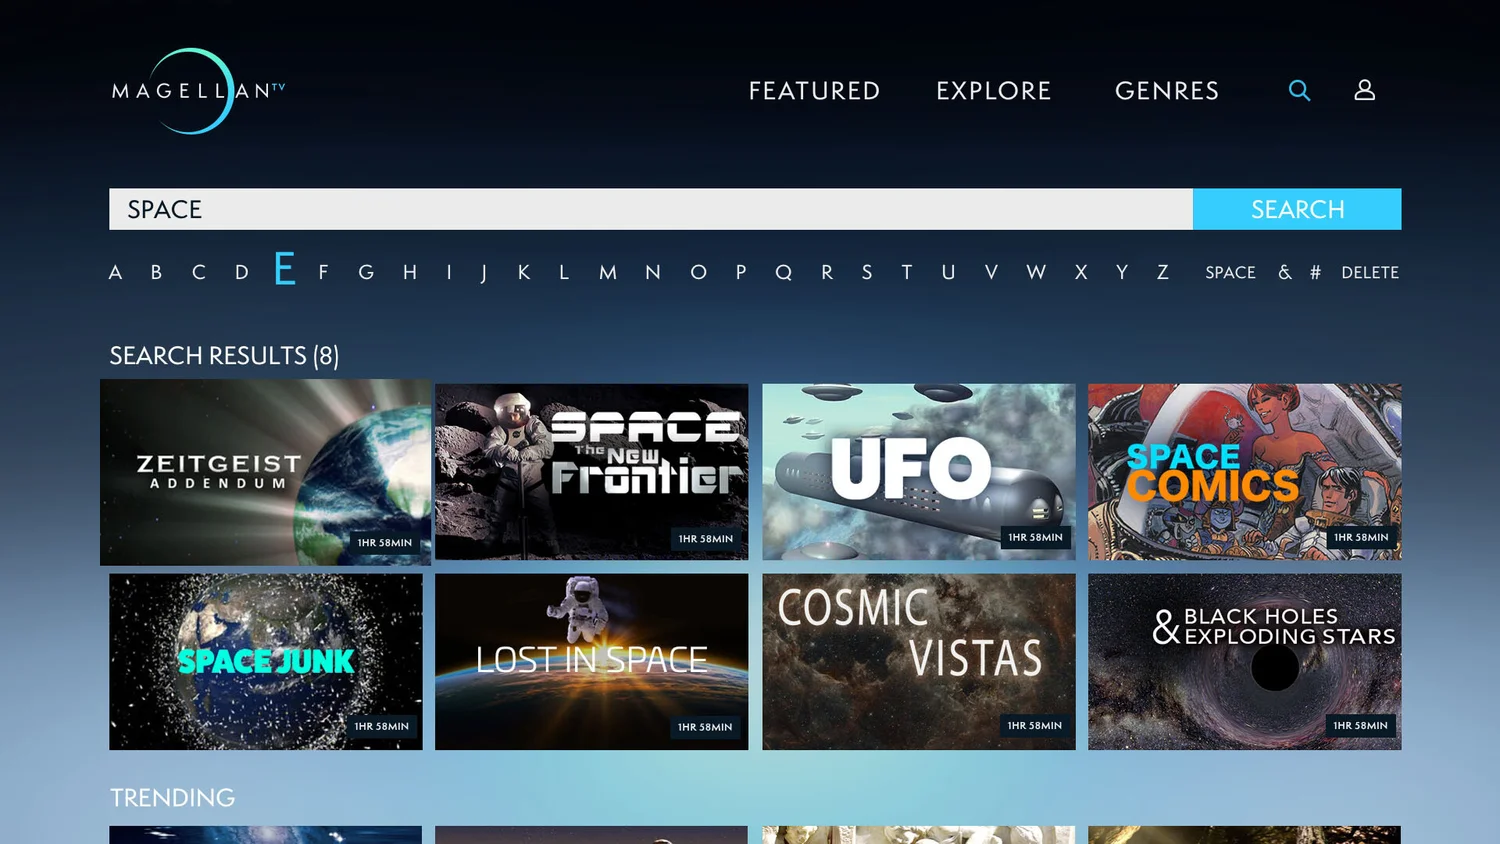Open the Cosmic Vistas thumbnail
This screenshot has width=1500, height=844.
point(919,662)
